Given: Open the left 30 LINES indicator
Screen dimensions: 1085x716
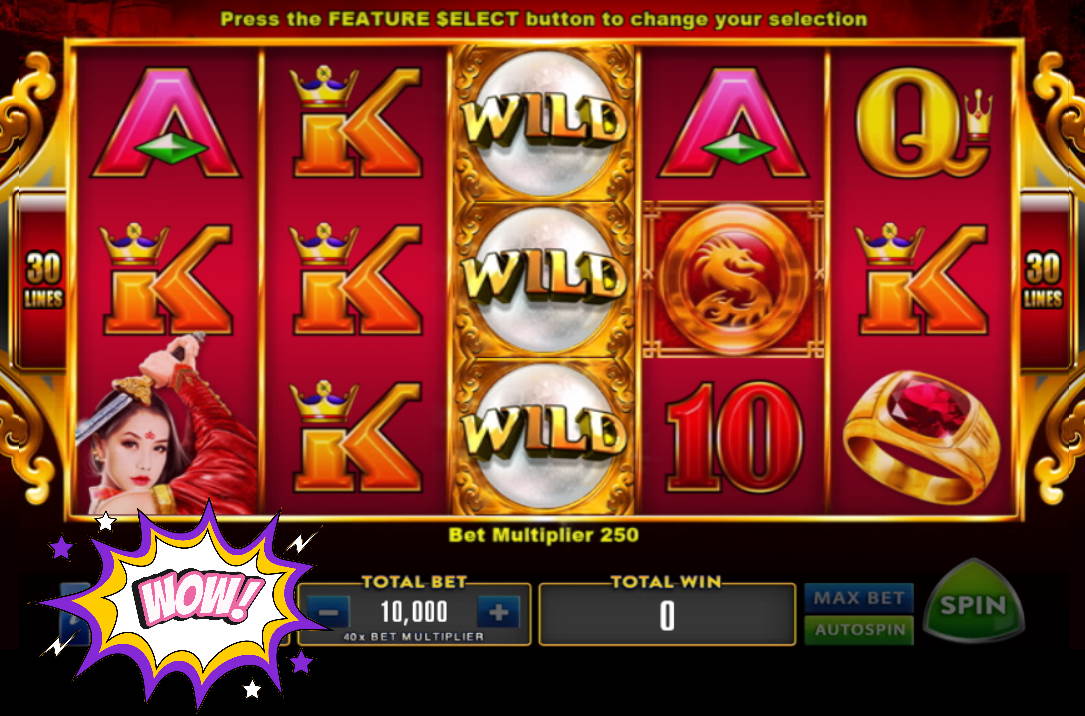Looking at the screenshot, I should point(43,279).
